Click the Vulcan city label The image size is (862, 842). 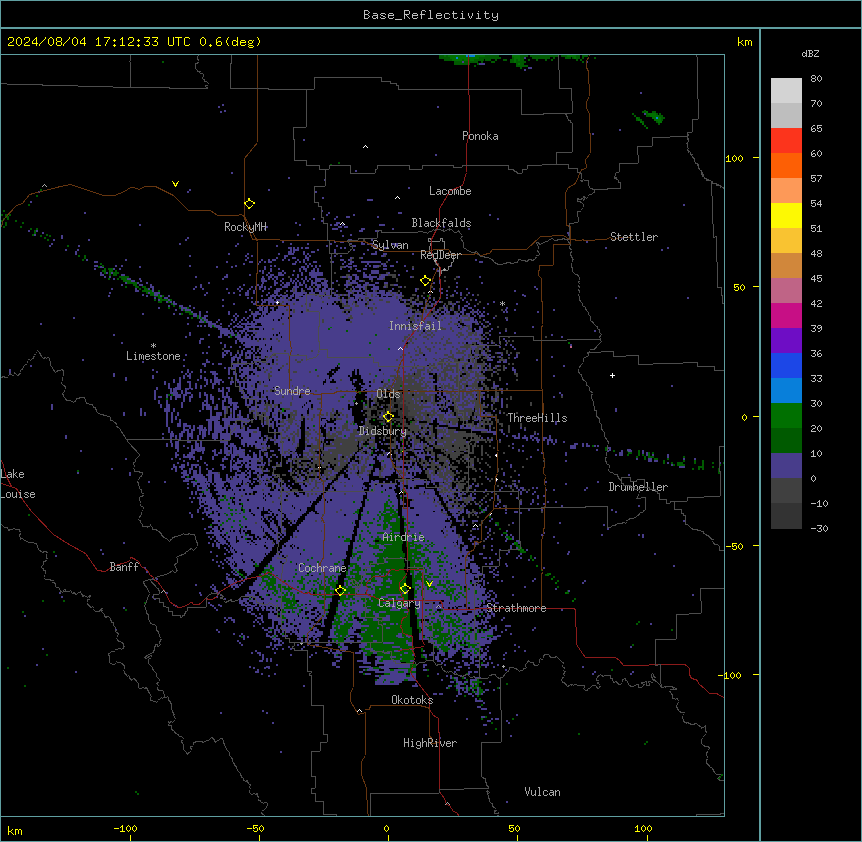click(x=542, y=792)
